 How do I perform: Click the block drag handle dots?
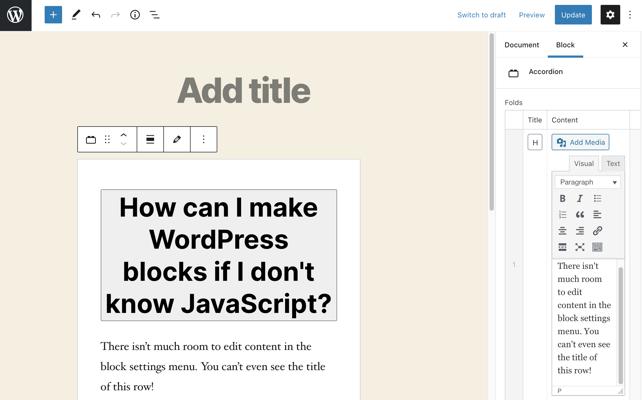pyautogui.click(x=107, y=140)
